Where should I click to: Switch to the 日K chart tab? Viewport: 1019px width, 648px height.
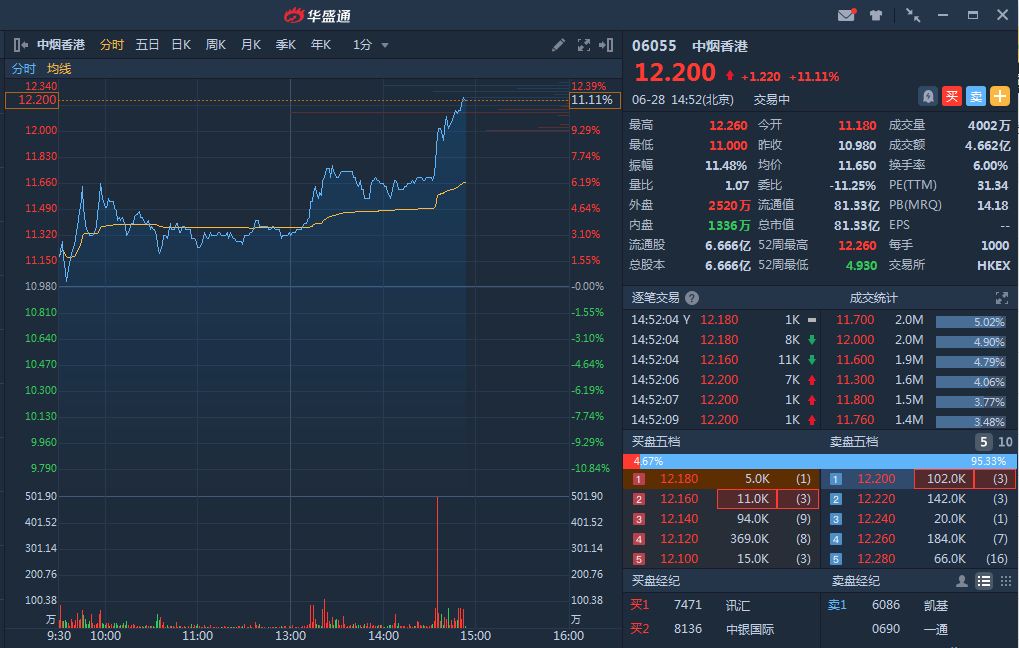181,45
